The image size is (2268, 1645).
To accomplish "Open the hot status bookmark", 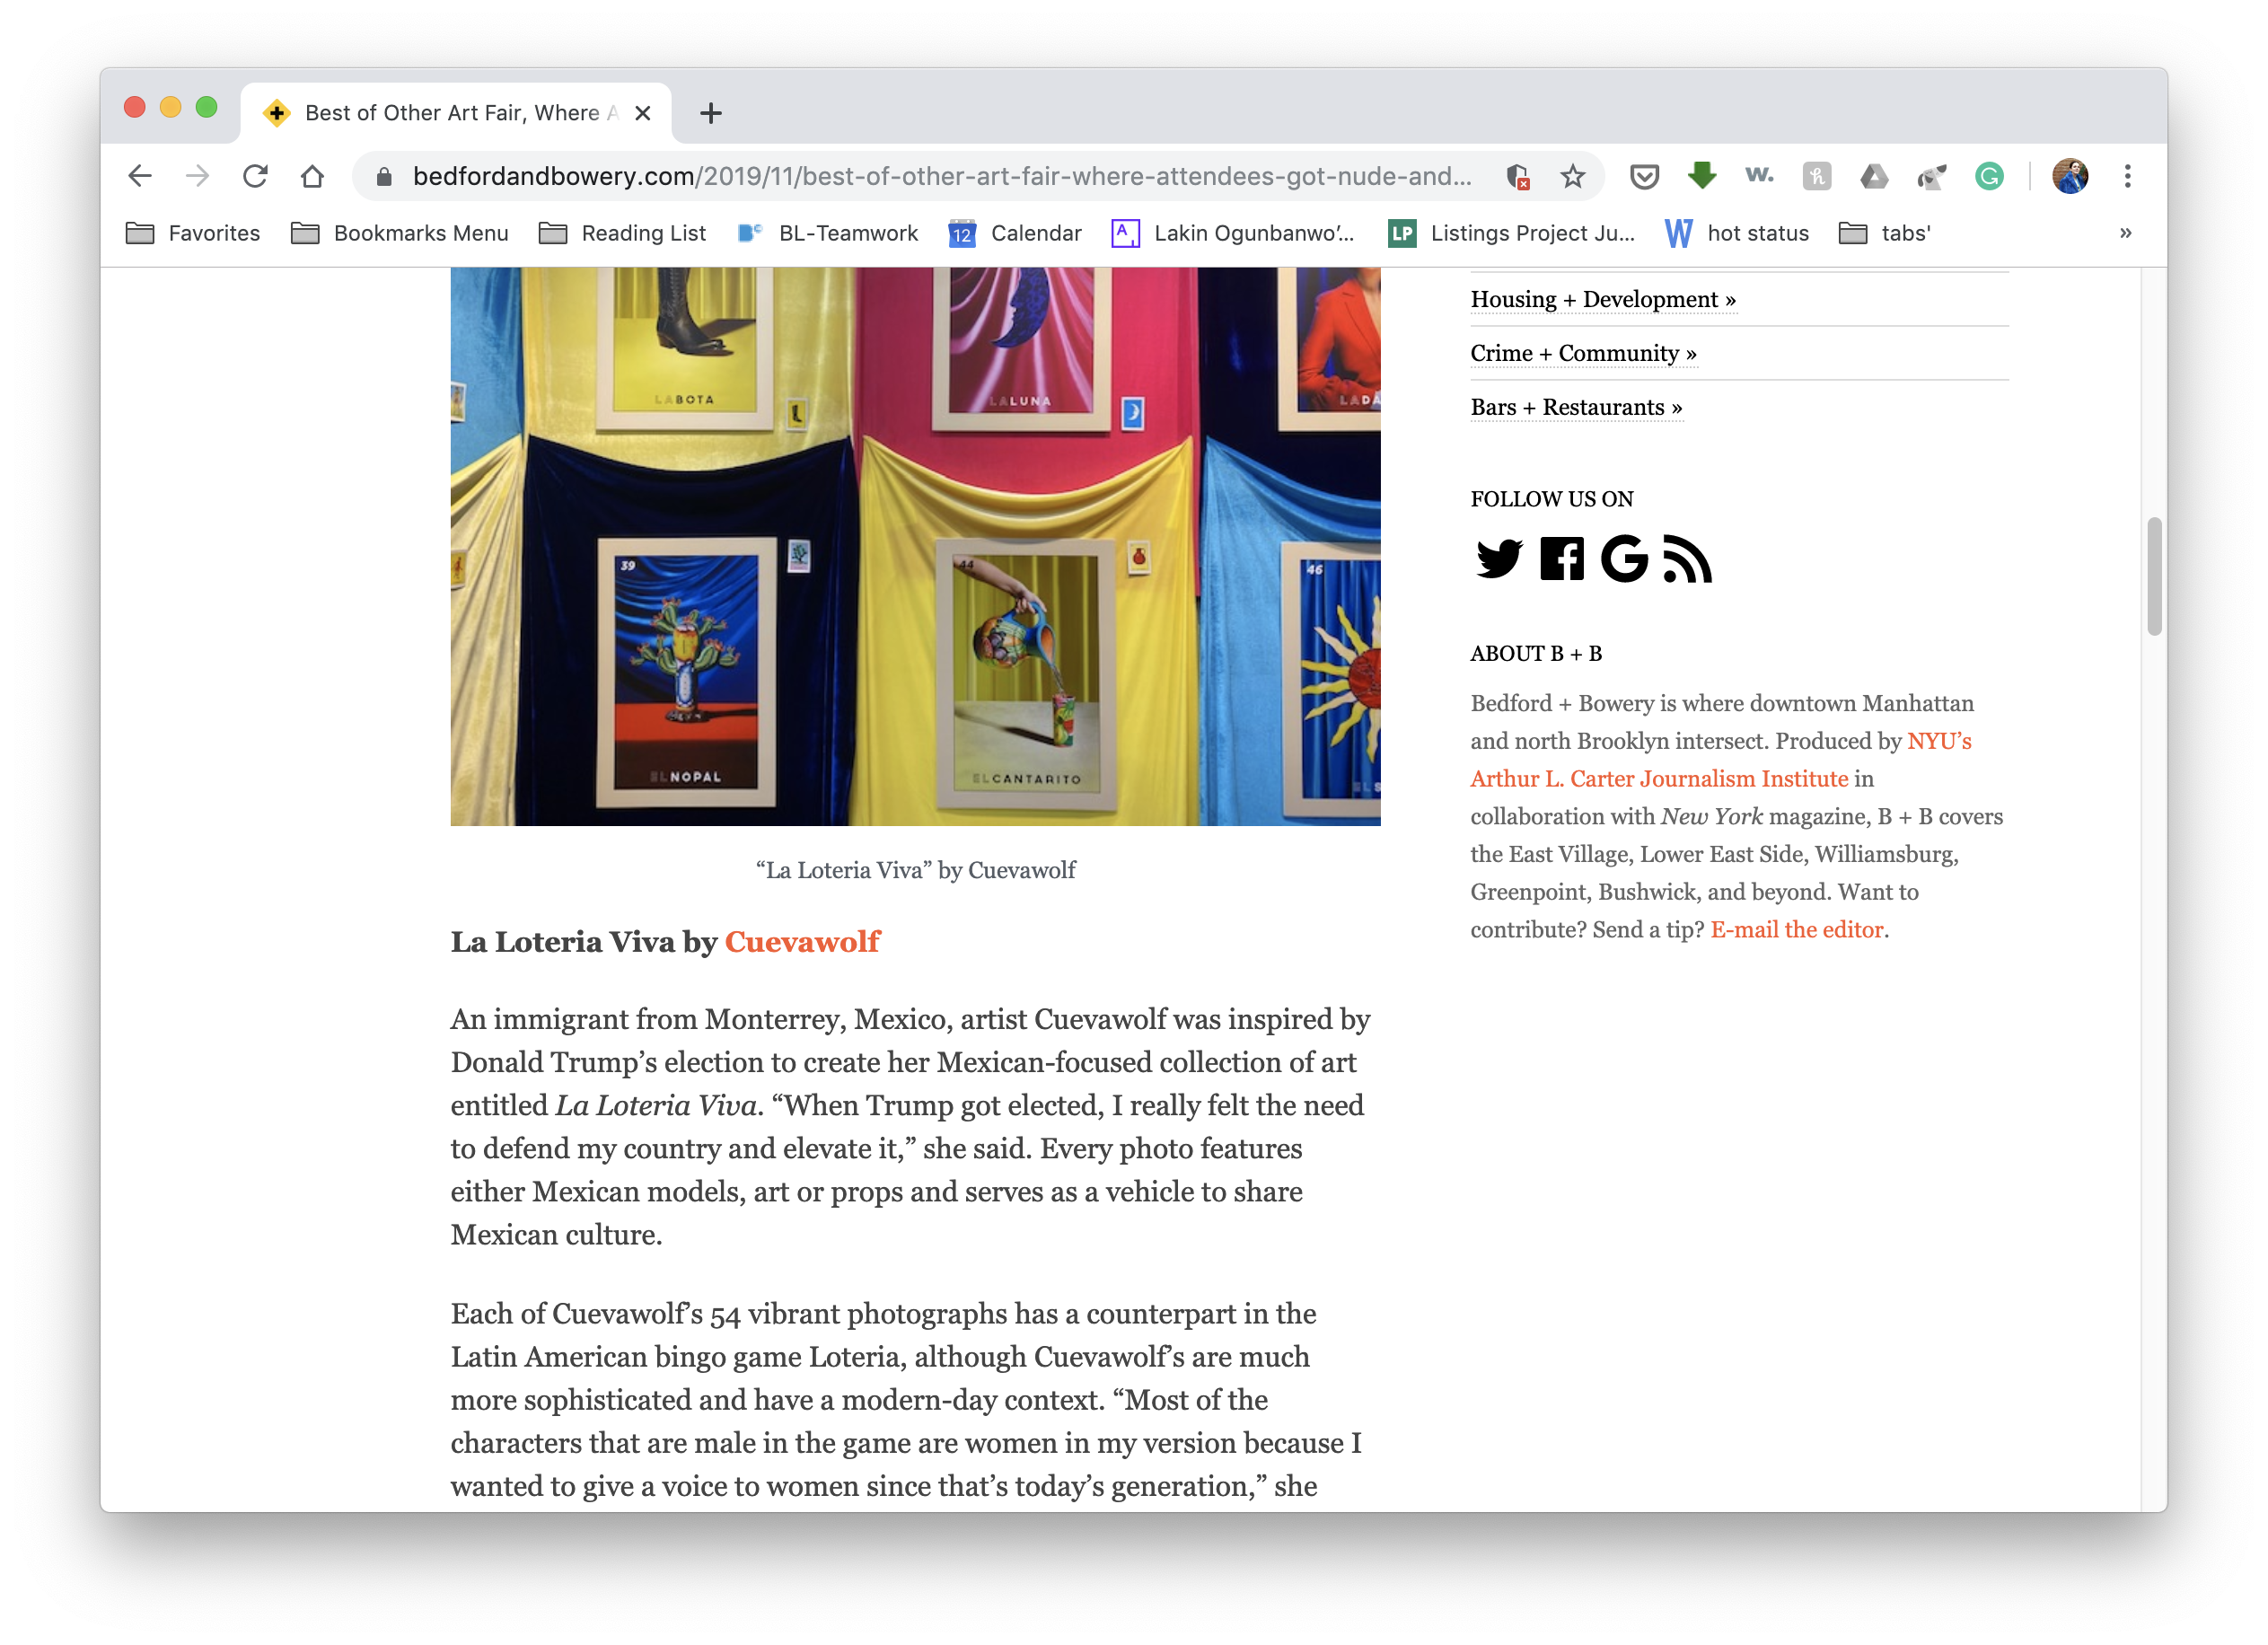I will click(1737, 233).
